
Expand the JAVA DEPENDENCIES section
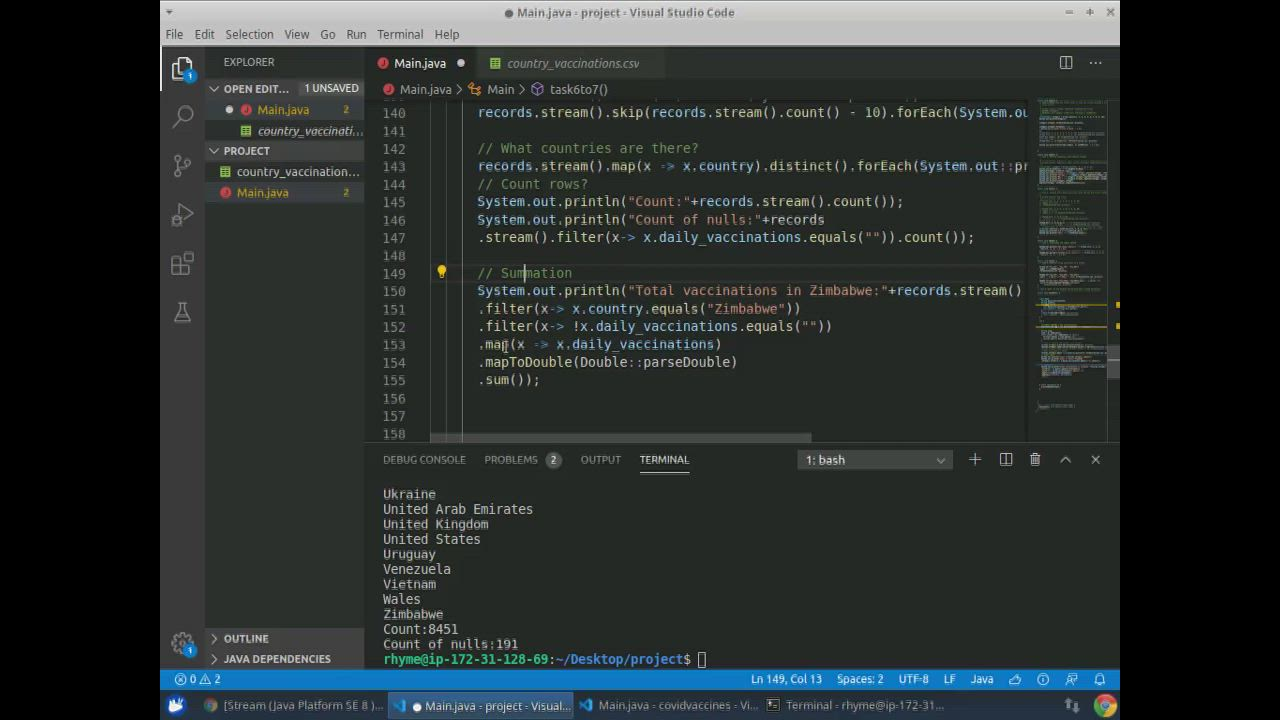tap(277, 659)
